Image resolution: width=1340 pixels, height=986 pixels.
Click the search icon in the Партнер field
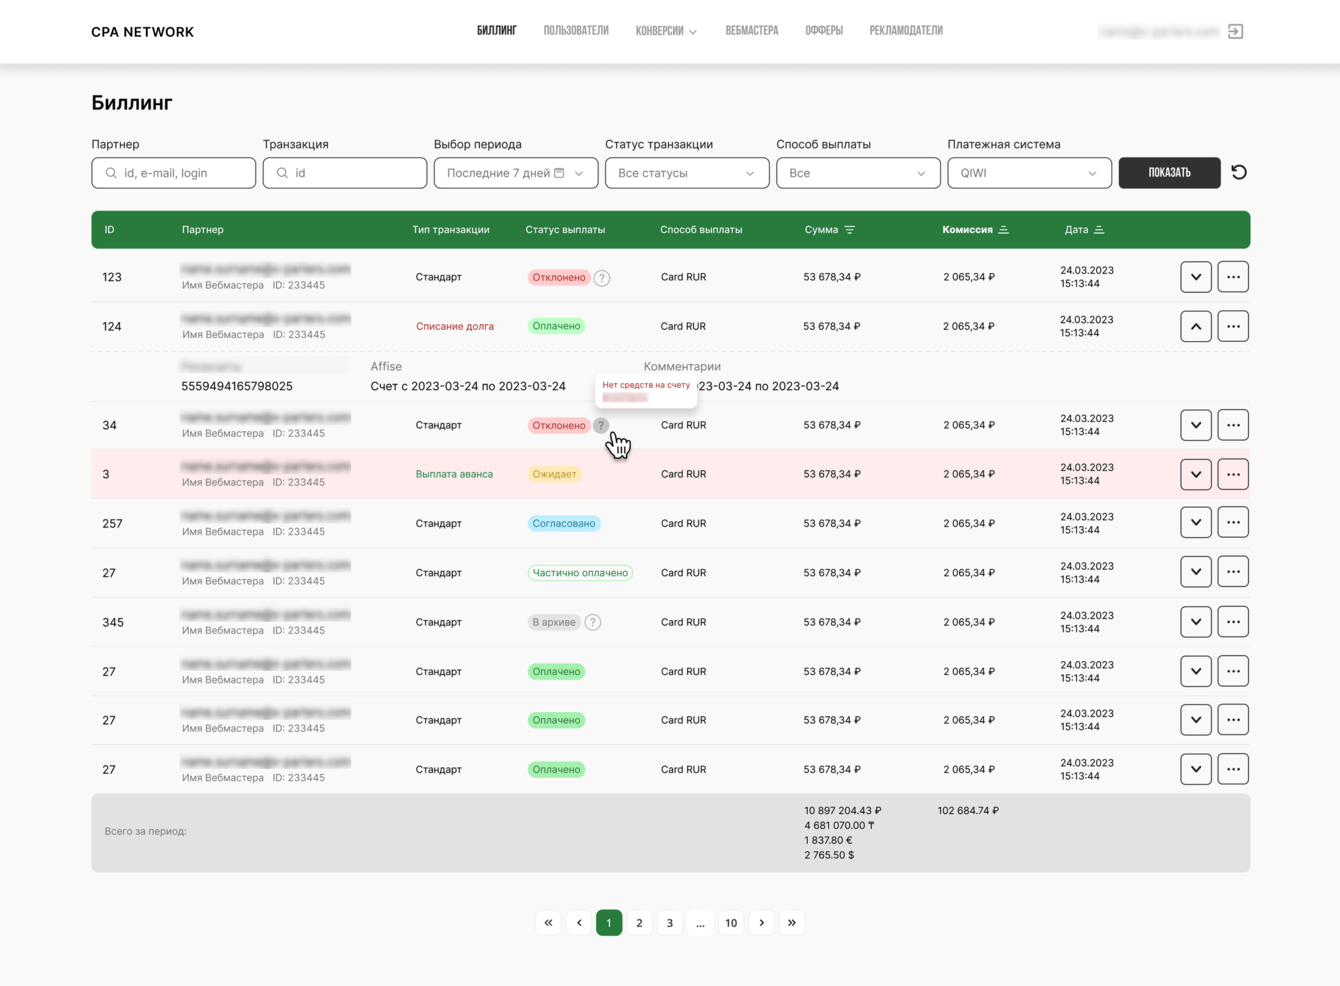111,172
